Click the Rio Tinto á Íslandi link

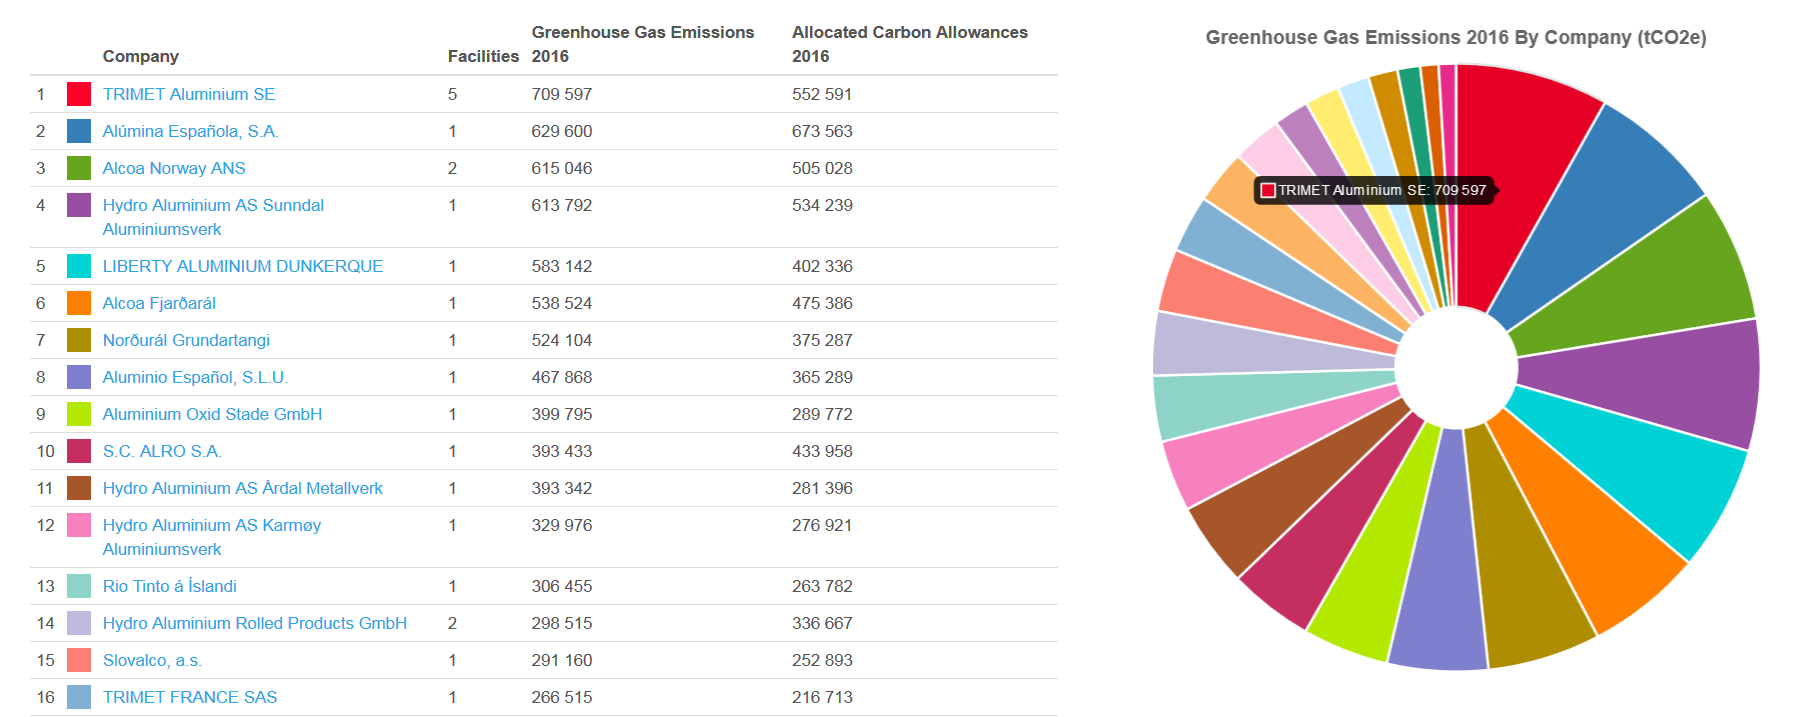pyautogui.click(x=170, y=586)
